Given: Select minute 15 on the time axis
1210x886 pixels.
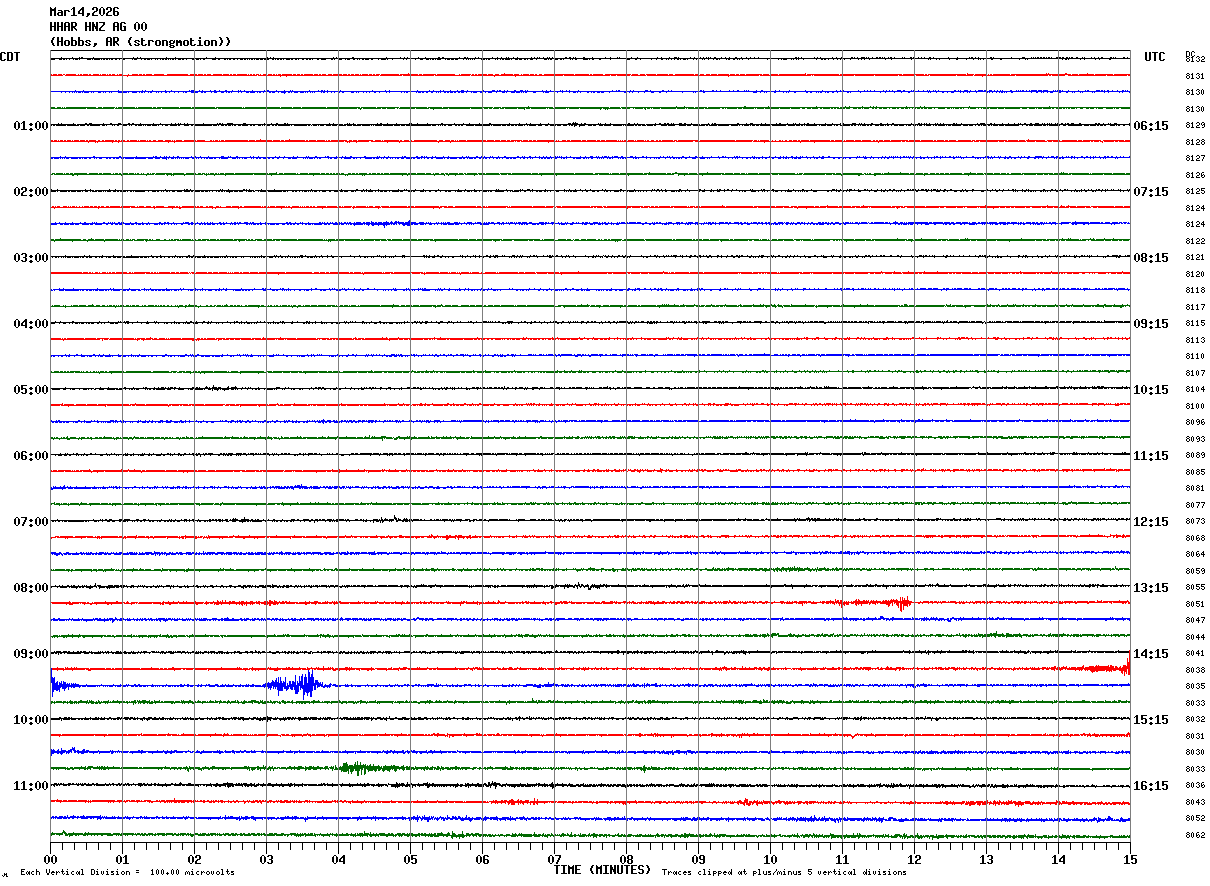Looking at the screenshot, I should click(1130, 859).
